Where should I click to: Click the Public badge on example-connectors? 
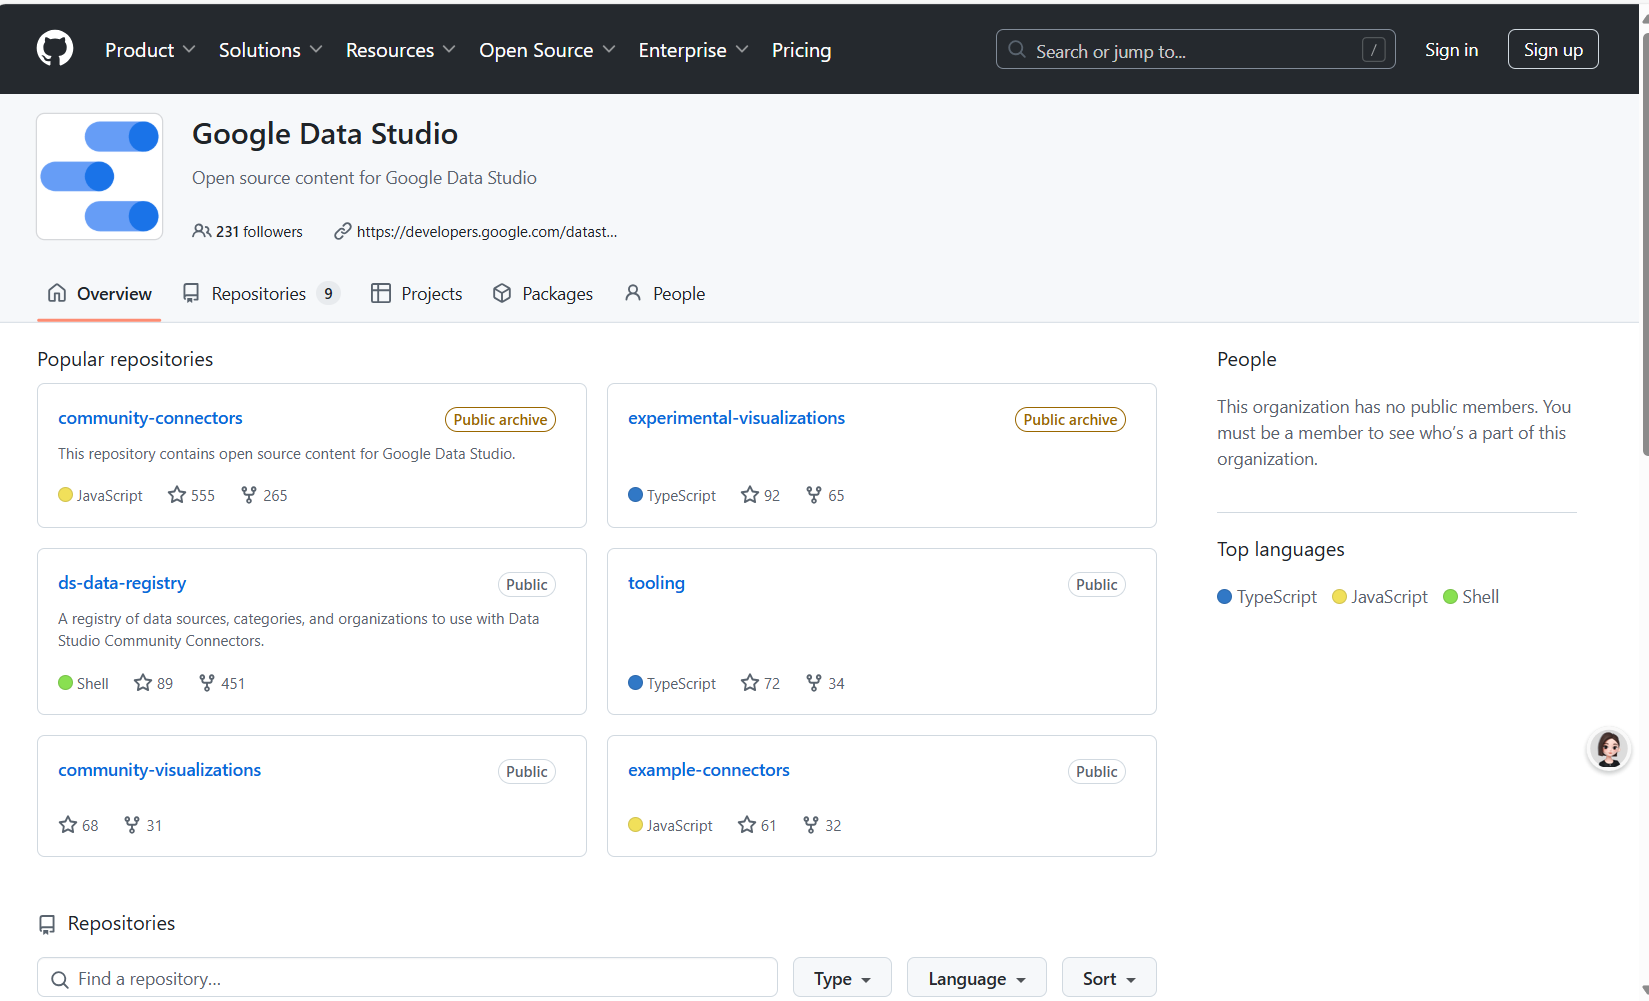1096,772
